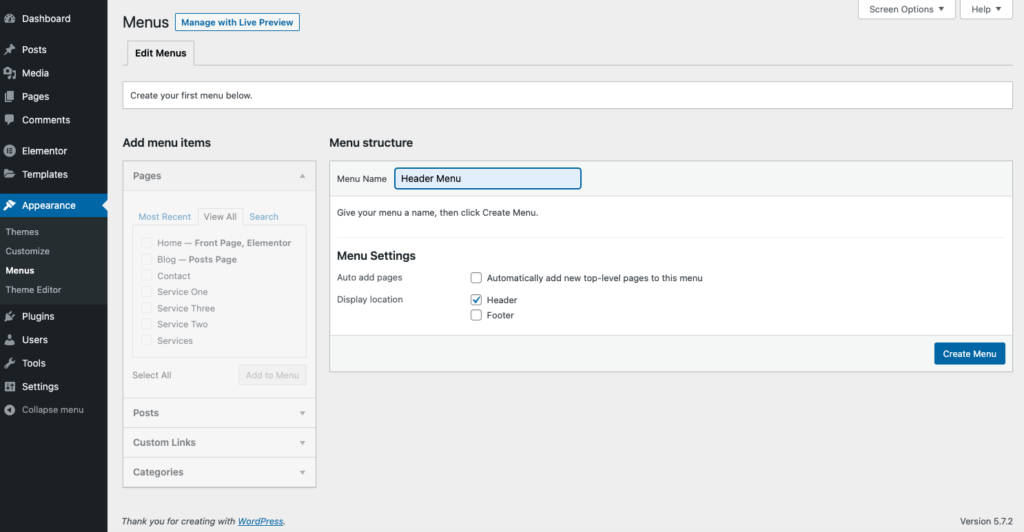Click the Menu Settings heading
1024x532 pixels.
[x=376, y=256]
